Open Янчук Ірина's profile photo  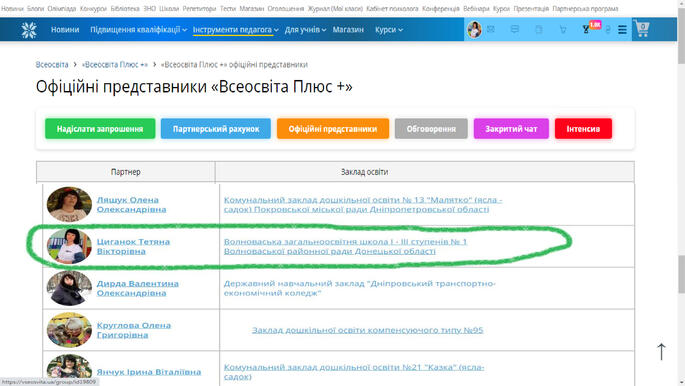[x=69, y=367]
